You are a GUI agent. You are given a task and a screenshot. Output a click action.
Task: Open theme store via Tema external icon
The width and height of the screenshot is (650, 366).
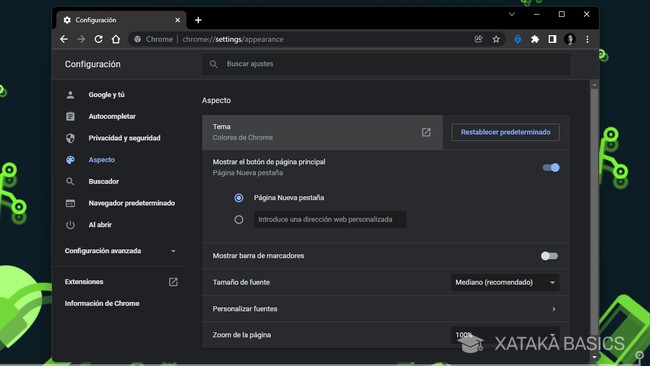[426, 132]
